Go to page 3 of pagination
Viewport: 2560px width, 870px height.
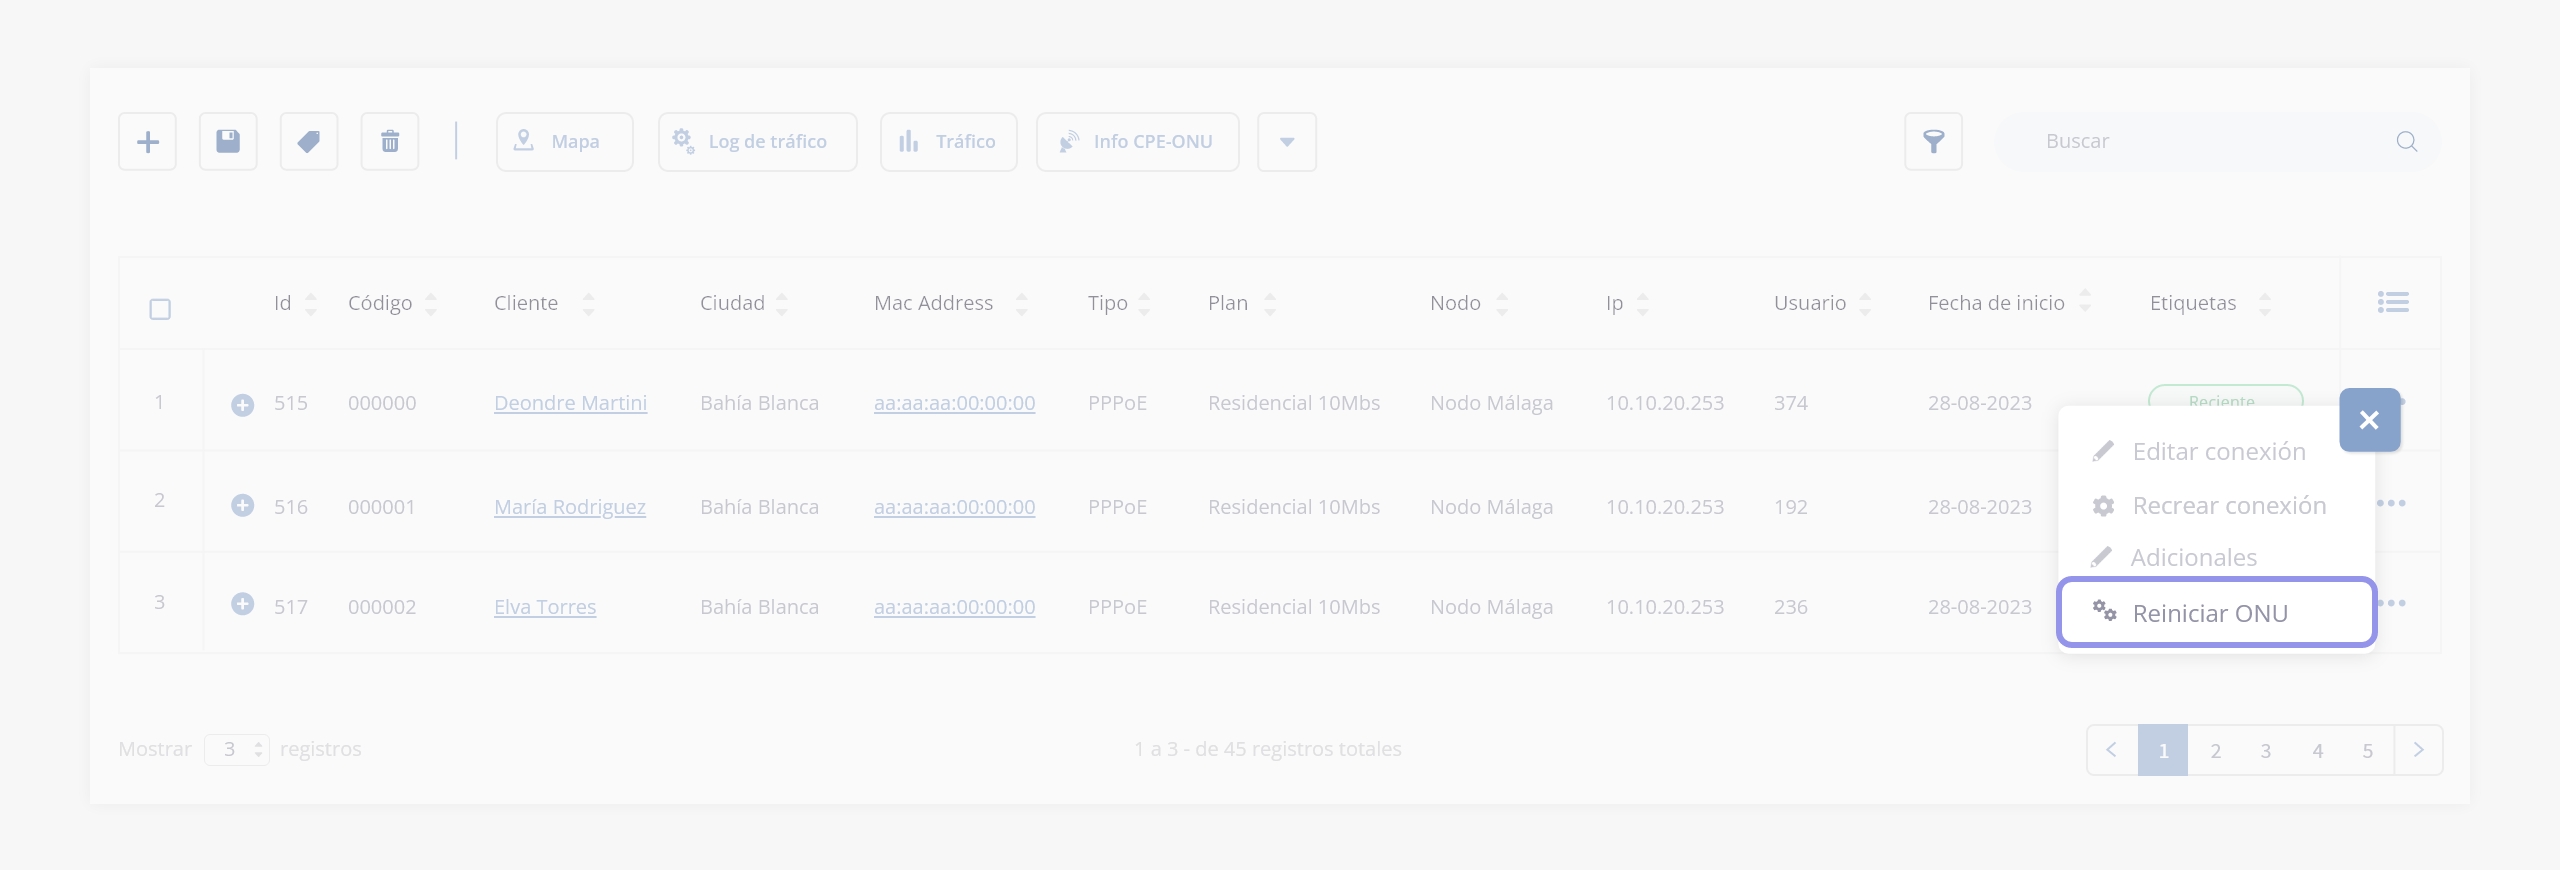point(2266,750)
